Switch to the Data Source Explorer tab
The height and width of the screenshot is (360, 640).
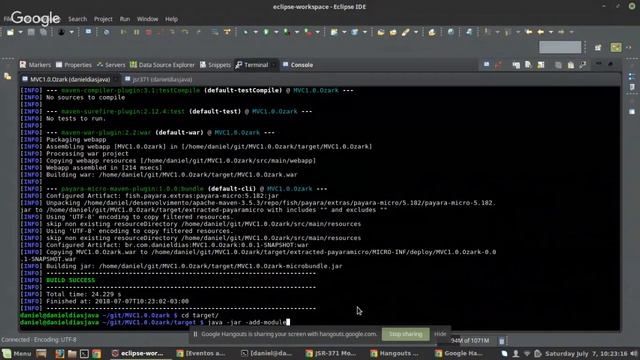point(162,65)
